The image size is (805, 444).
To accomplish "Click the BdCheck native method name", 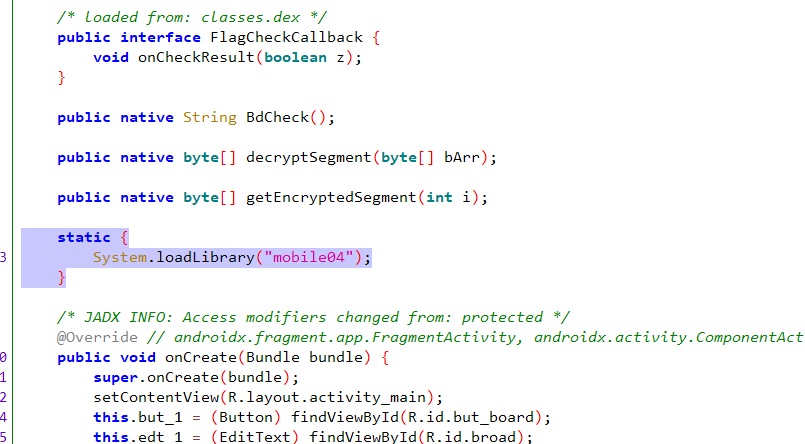I will pos(277,118).
